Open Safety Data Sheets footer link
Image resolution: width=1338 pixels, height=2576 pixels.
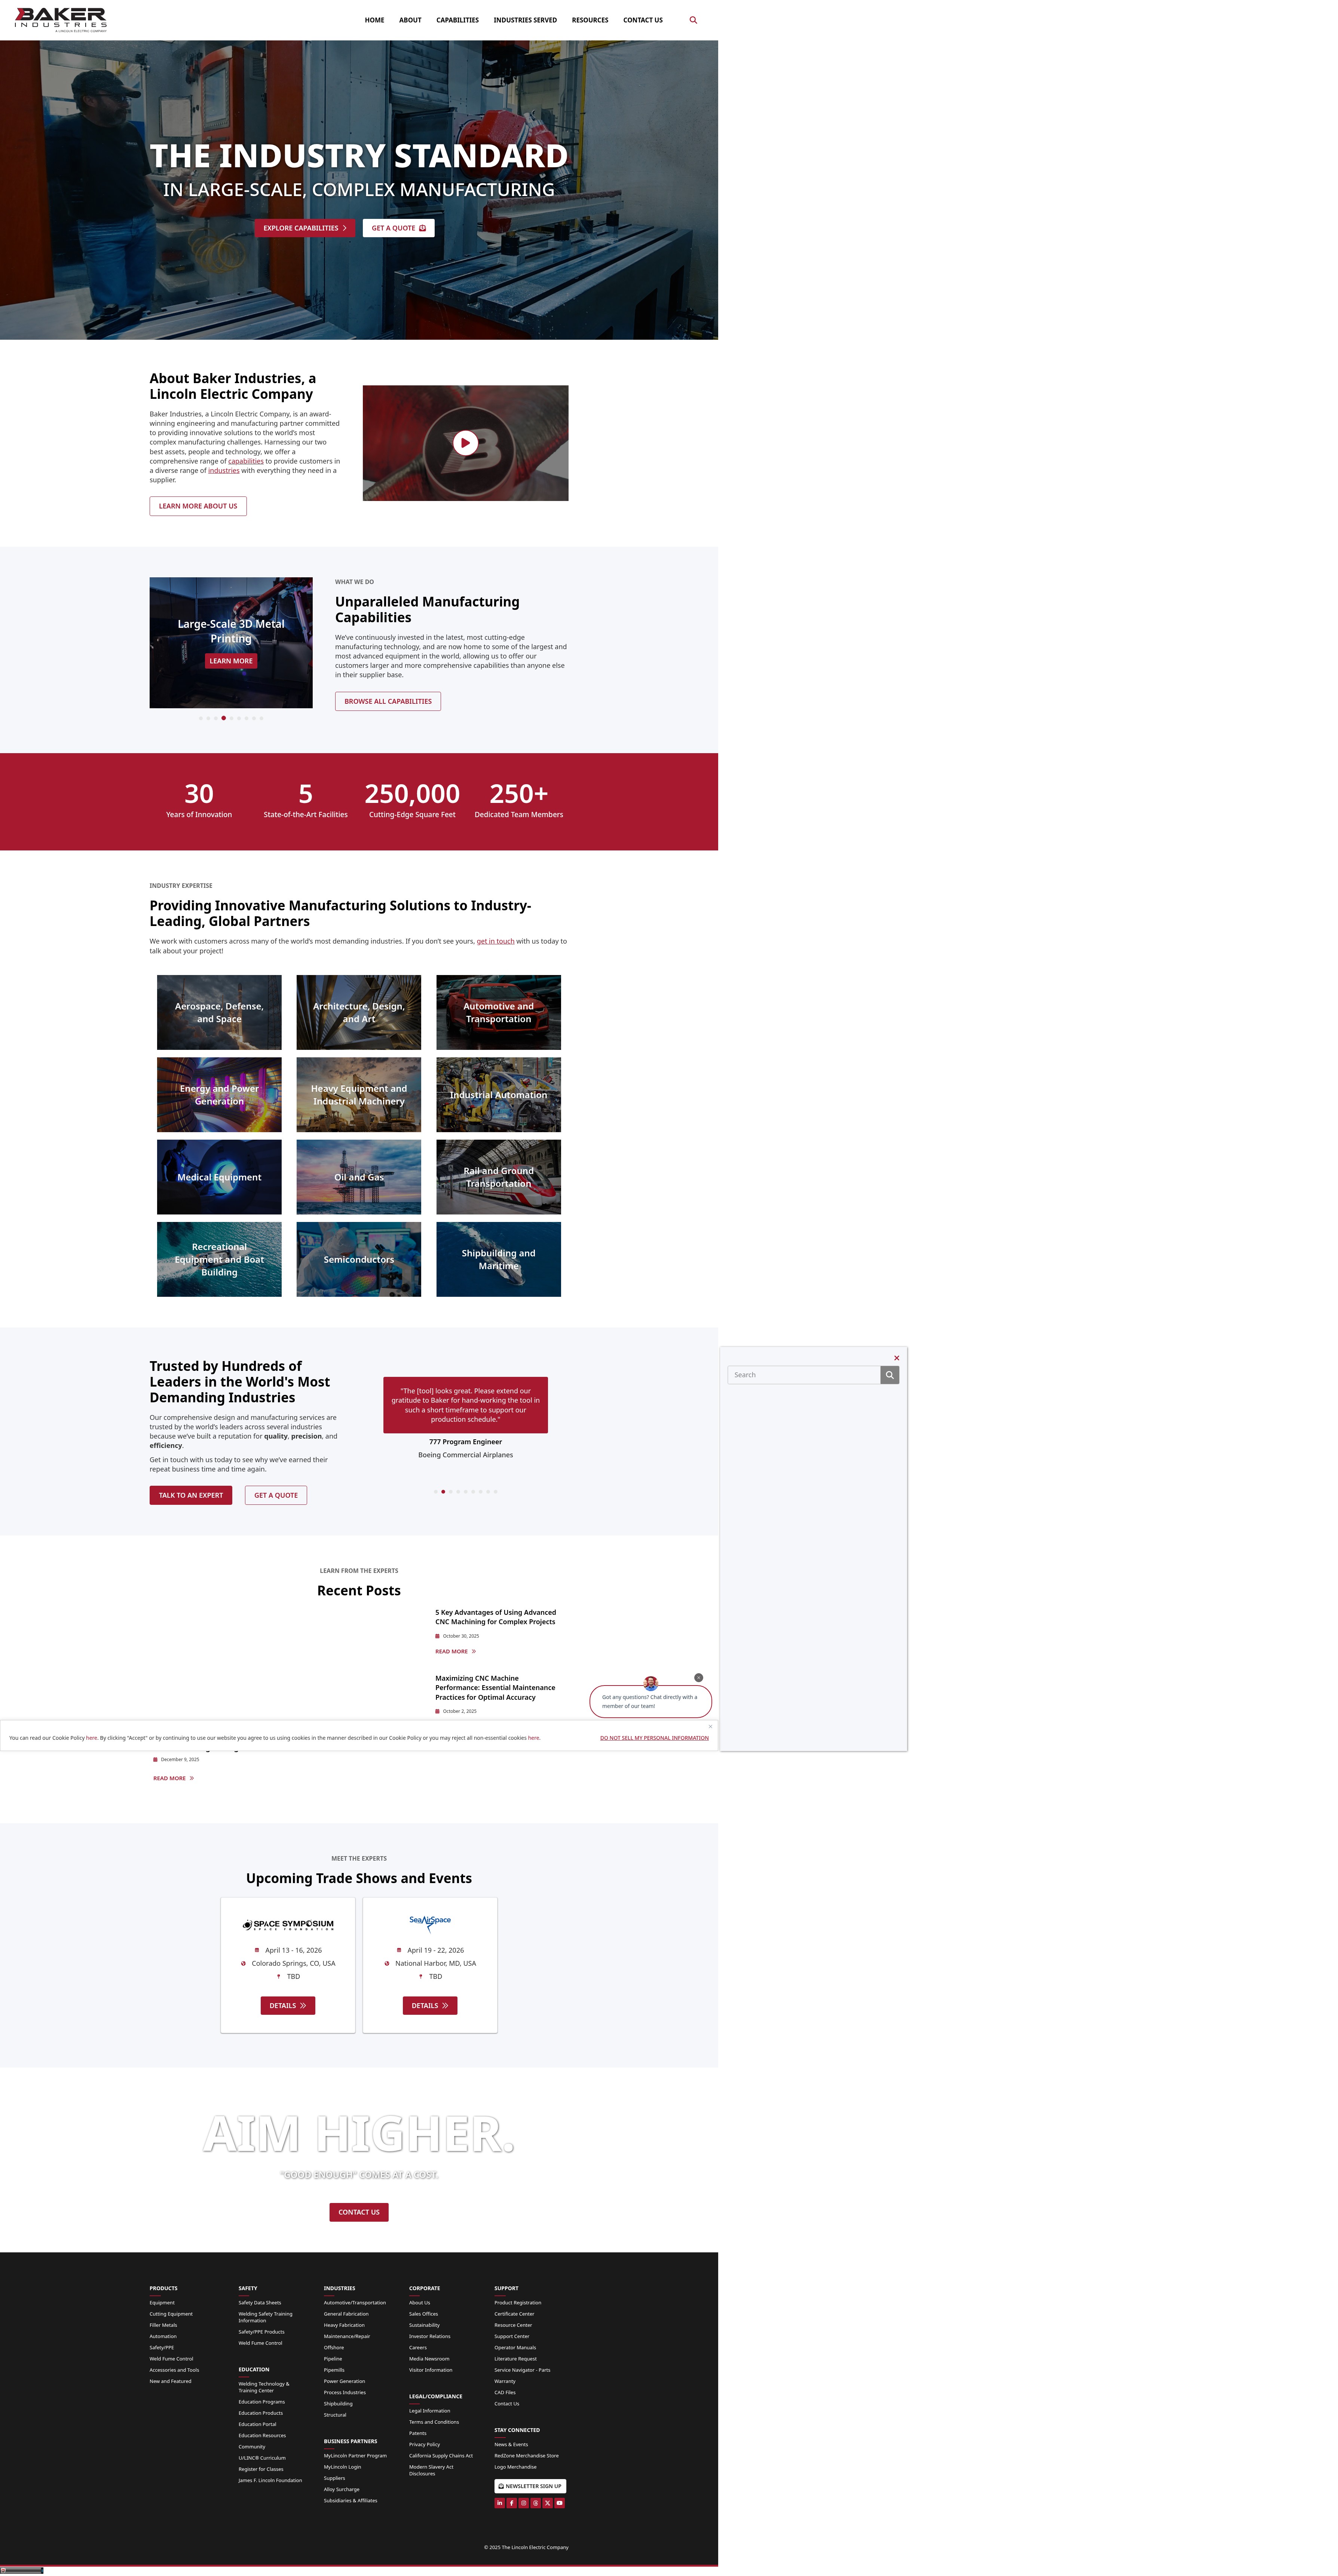coord(260,2302)
